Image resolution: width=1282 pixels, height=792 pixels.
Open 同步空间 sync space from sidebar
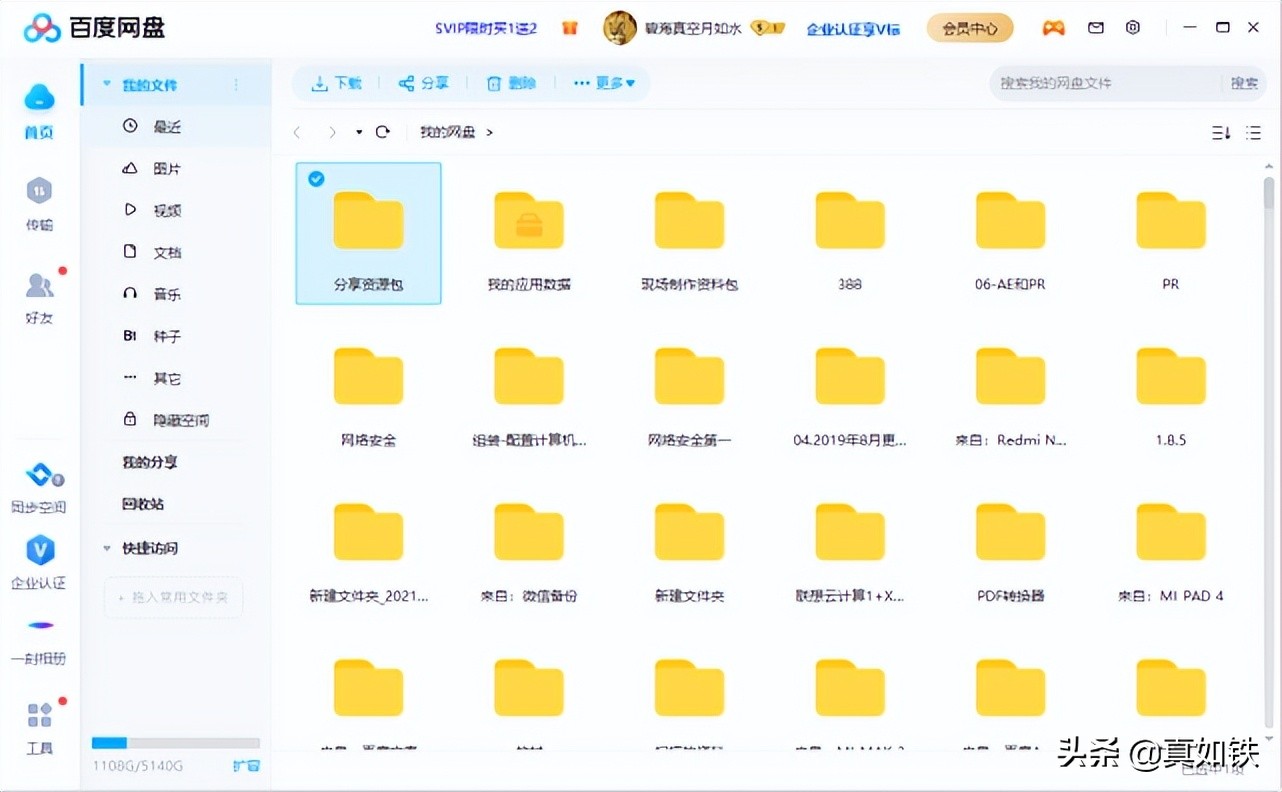(x=38, y=488)
